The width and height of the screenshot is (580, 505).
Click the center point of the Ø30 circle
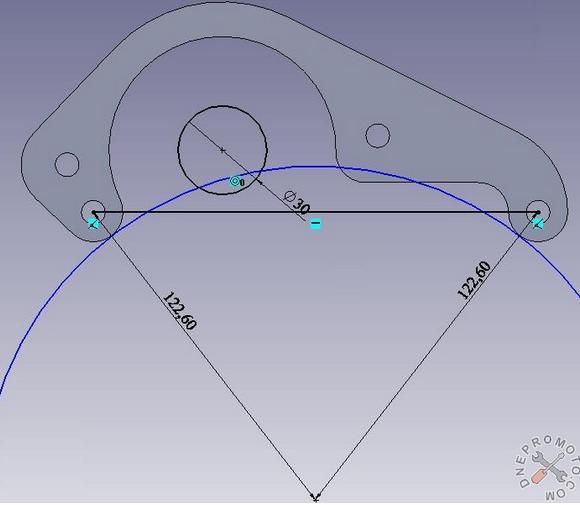point(222,150)
